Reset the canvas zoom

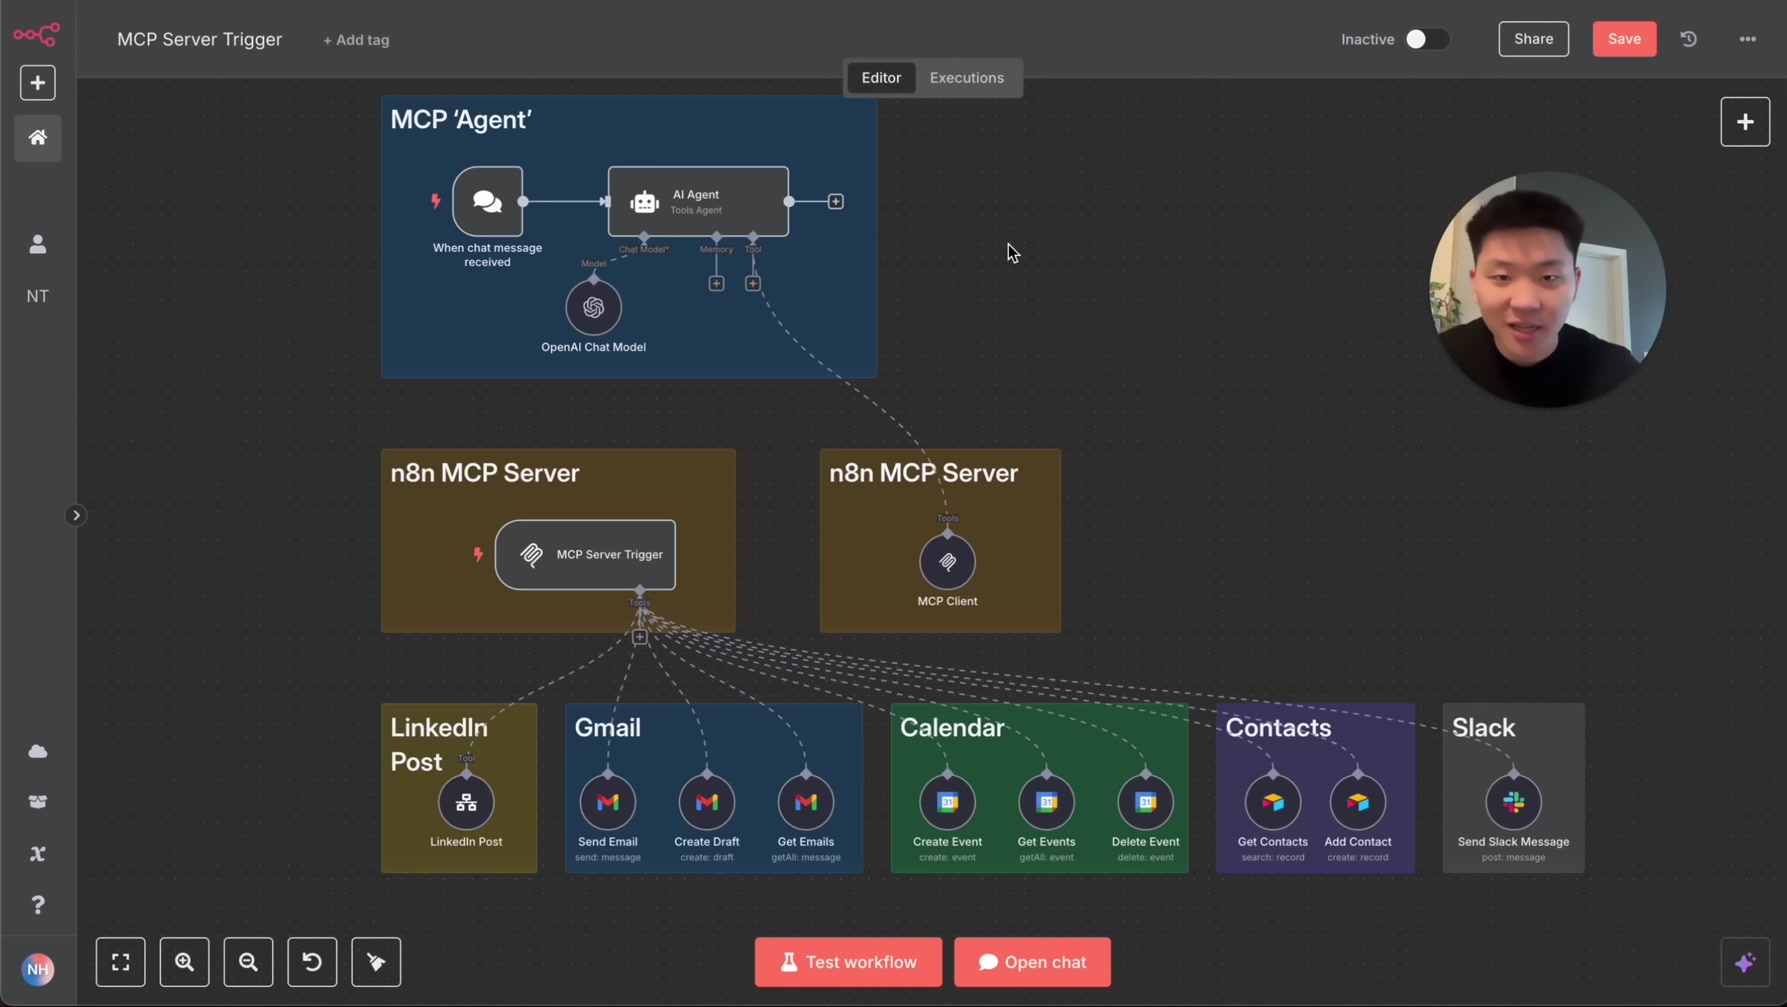(x=312, y=962)
